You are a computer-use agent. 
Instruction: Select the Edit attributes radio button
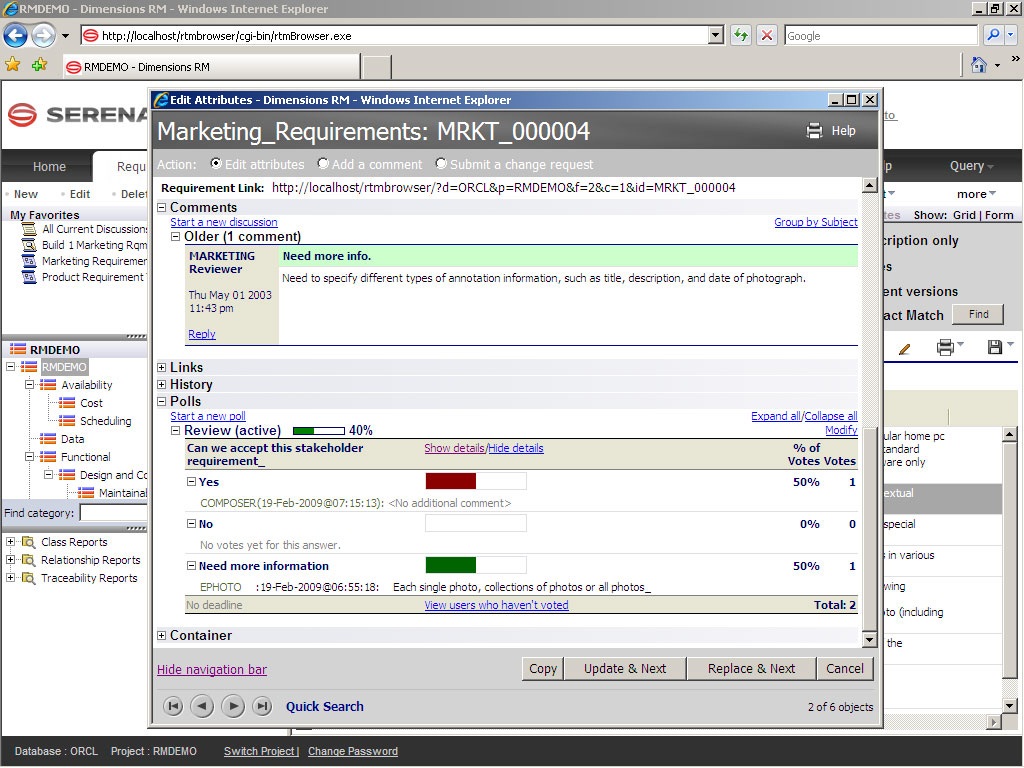click(x=216, y=163)
